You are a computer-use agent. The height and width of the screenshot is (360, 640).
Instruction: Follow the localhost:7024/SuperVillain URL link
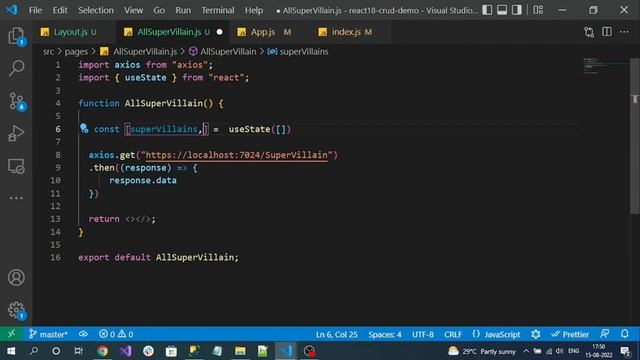(236, 155)
